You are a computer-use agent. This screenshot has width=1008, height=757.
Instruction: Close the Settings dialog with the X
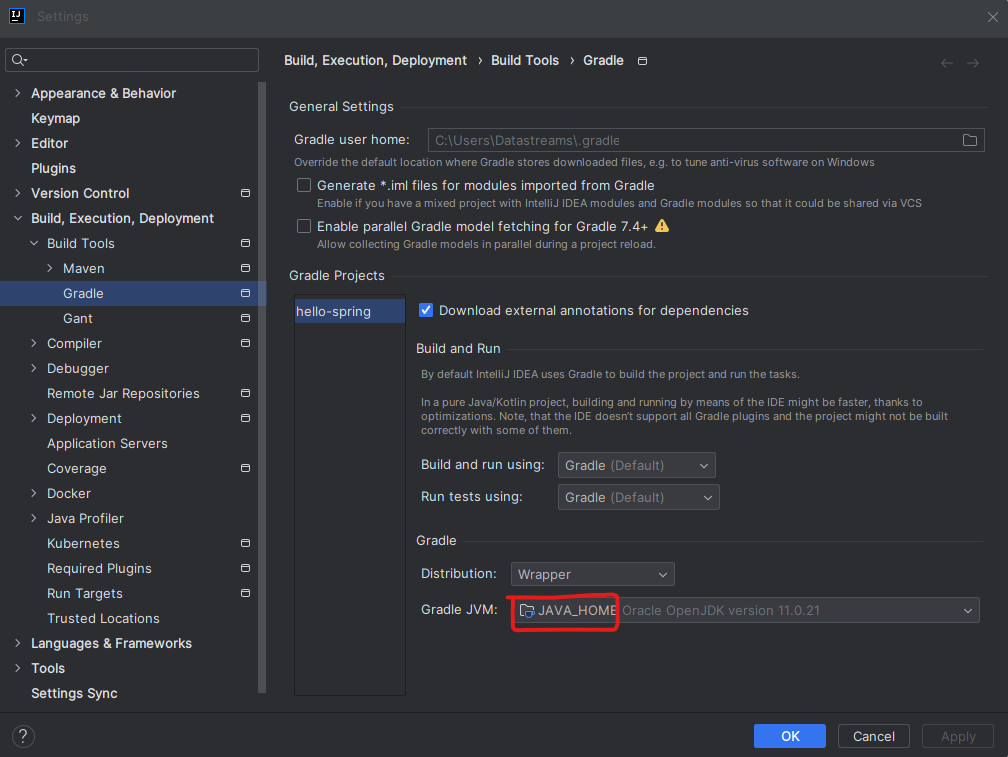tap(993, 17)
